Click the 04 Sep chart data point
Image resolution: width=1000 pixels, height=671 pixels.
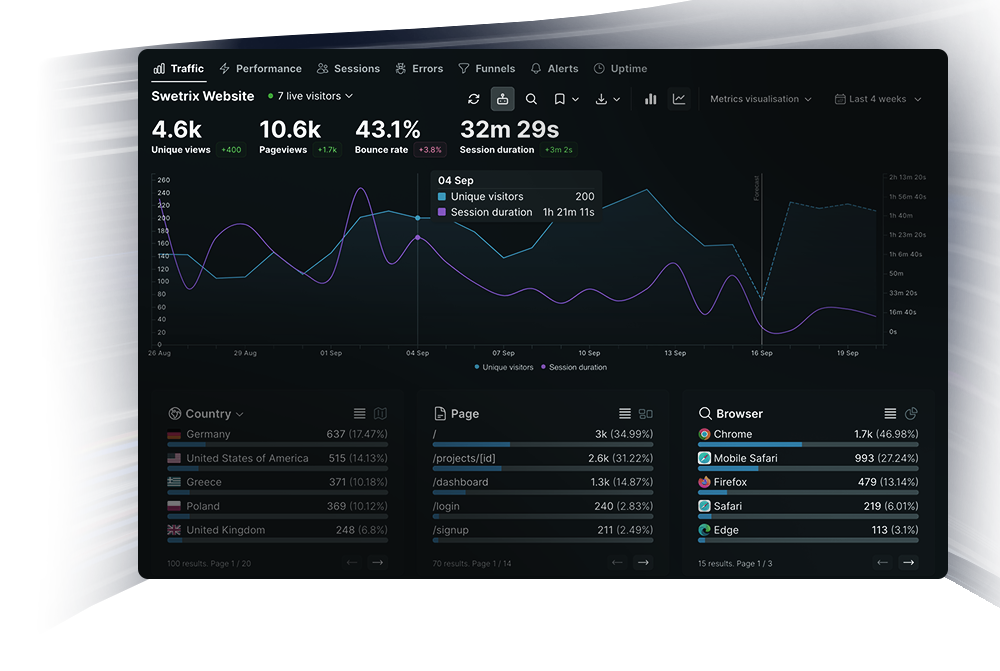[418, 218]
